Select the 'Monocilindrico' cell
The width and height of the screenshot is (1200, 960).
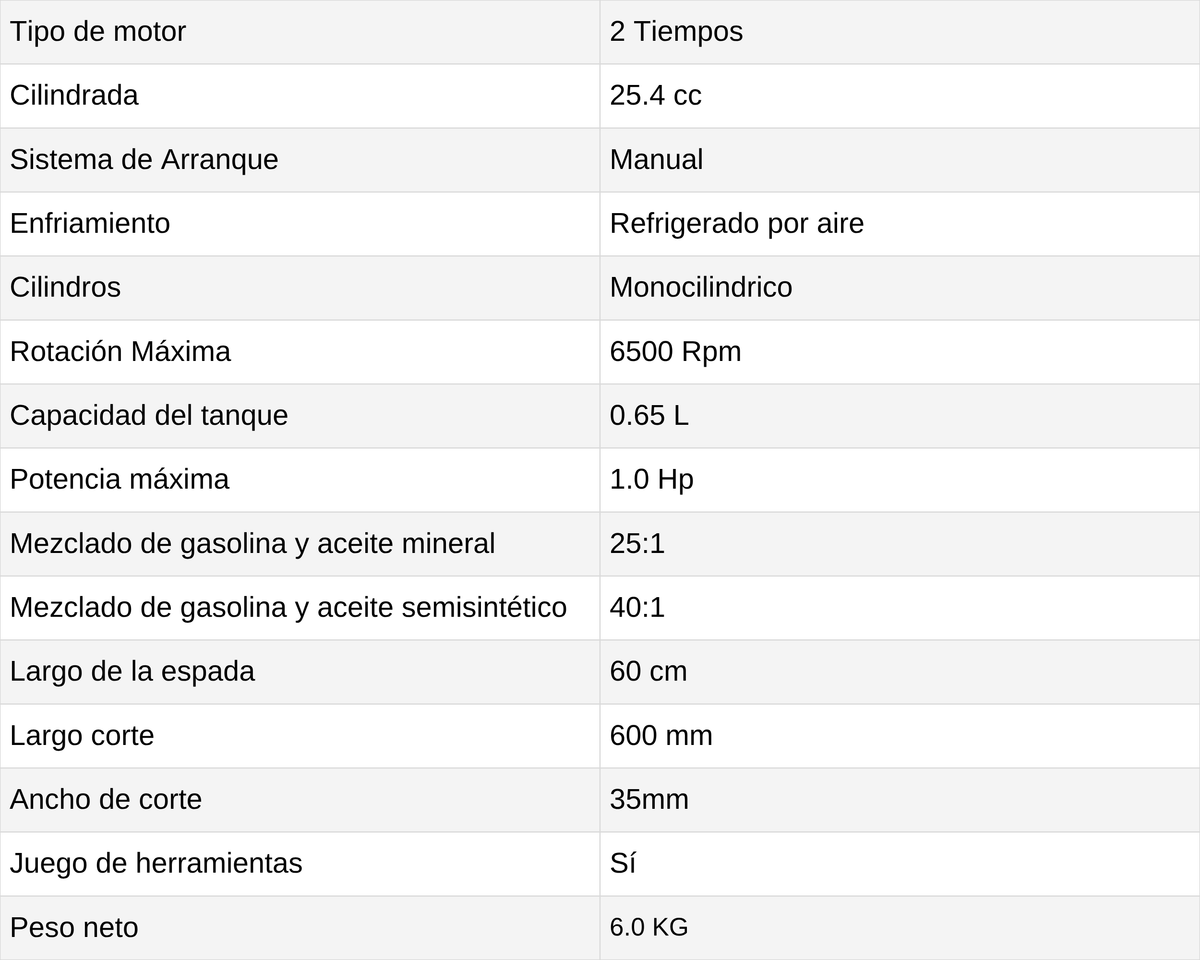point(900,288)
